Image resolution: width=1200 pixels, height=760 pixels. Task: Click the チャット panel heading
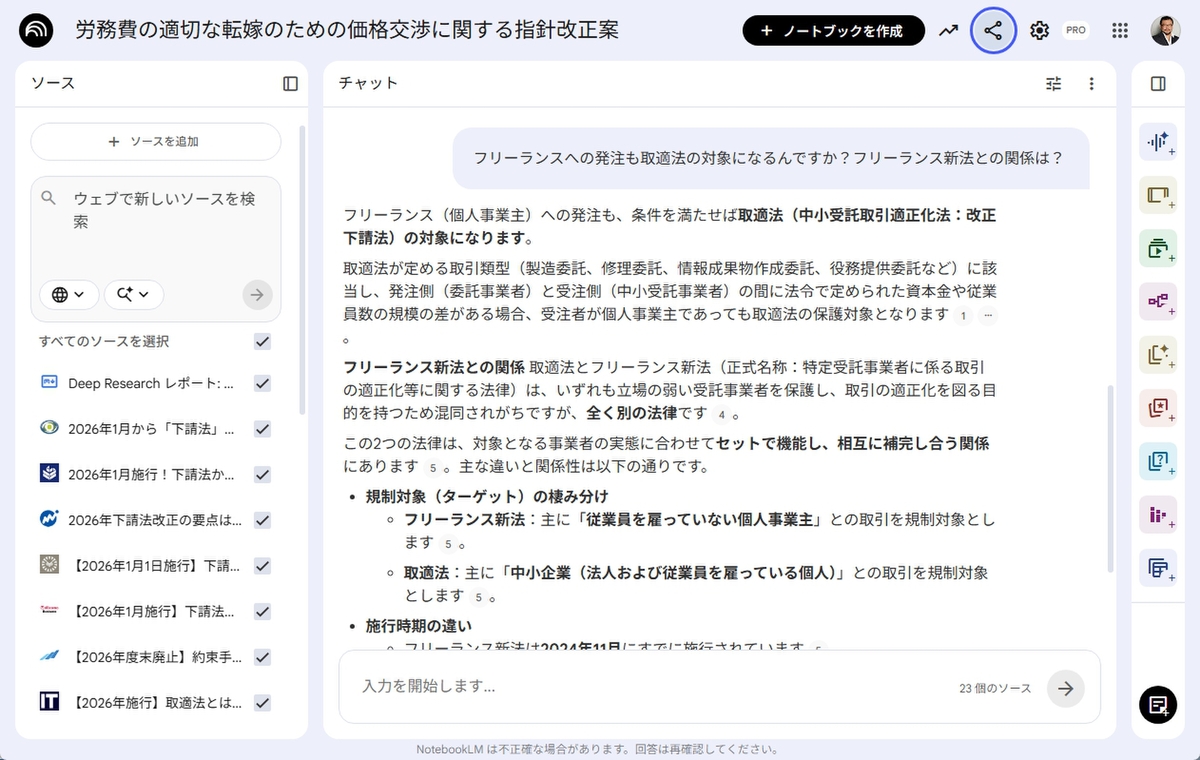[x=368, y=83]
